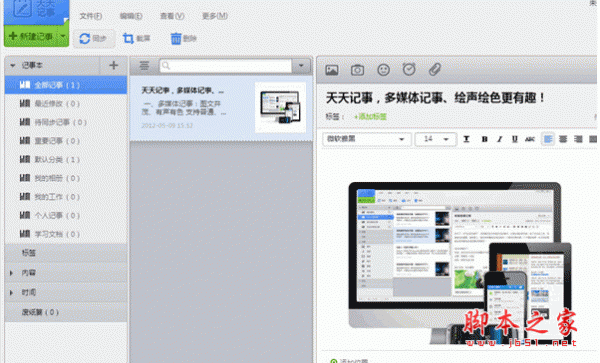The image size is (600, 363).
Task: Open the 编辑(E) menu
Action: click(x=131, y=16)
